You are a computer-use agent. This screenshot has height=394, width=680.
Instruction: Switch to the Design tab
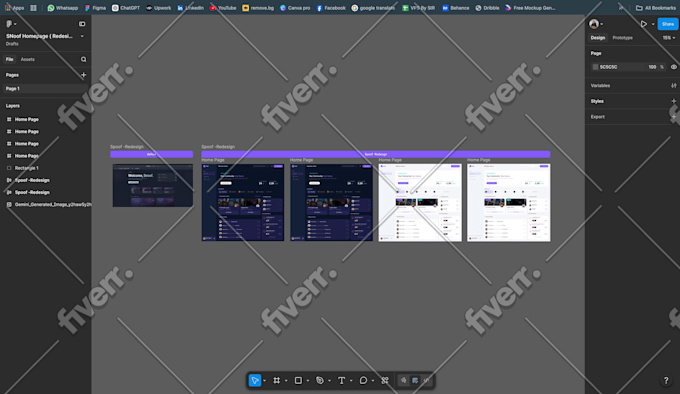tap(598, 38)
